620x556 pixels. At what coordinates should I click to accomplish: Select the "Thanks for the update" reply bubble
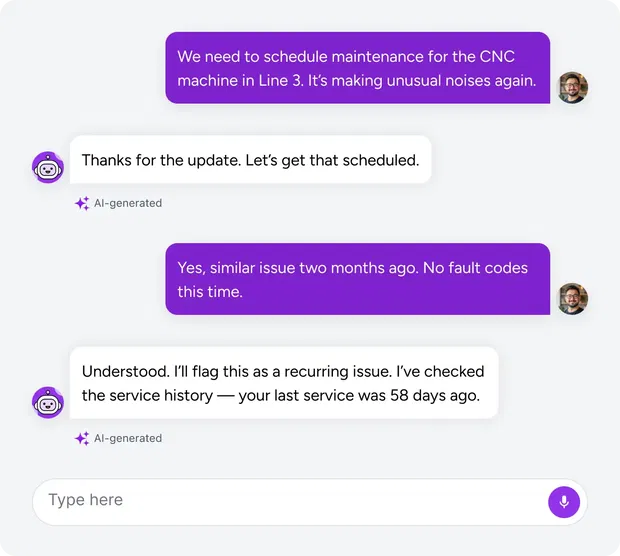[251, 160]
